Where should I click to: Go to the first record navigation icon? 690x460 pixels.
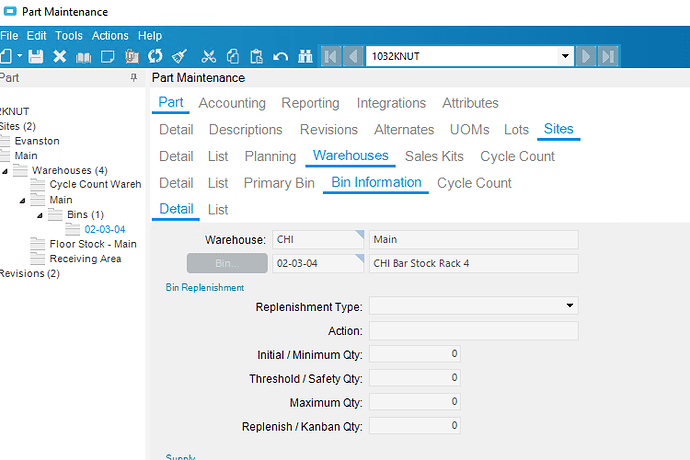coord(331,56)
